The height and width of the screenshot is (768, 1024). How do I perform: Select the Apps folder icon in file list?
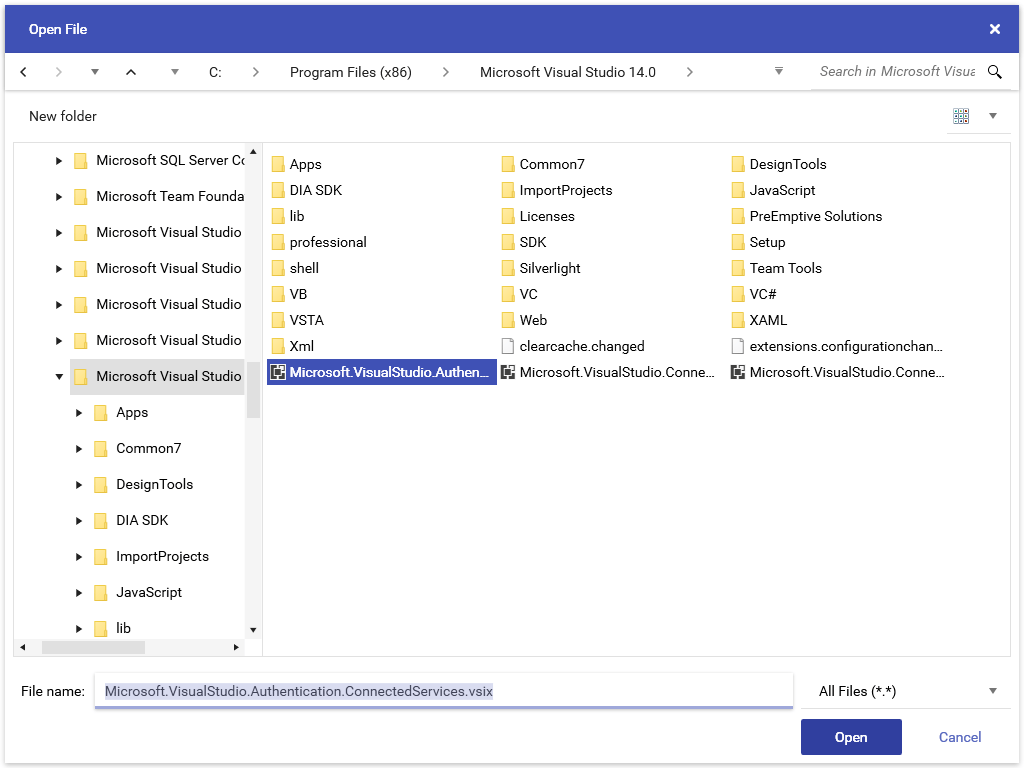click(x=278, y=165)
